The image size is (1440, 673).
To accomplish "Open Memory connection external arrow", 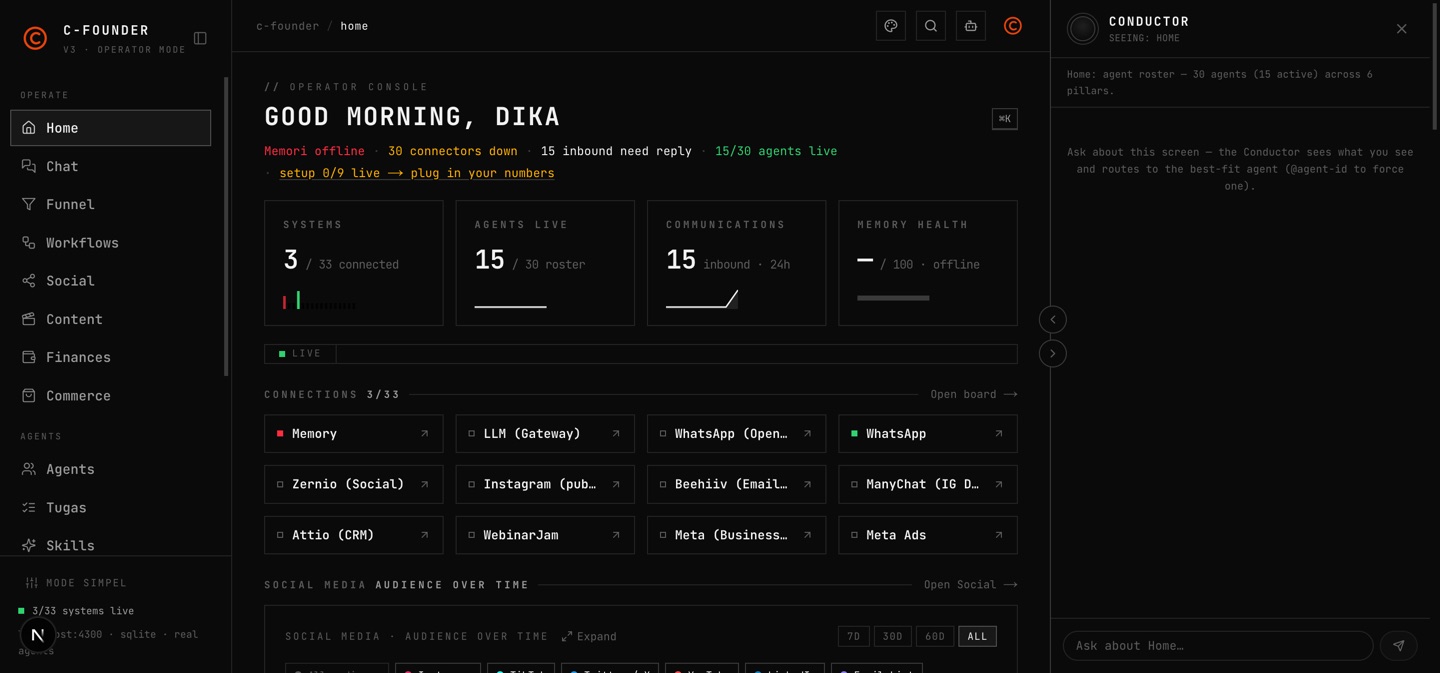I will click(x=425, y=434).
